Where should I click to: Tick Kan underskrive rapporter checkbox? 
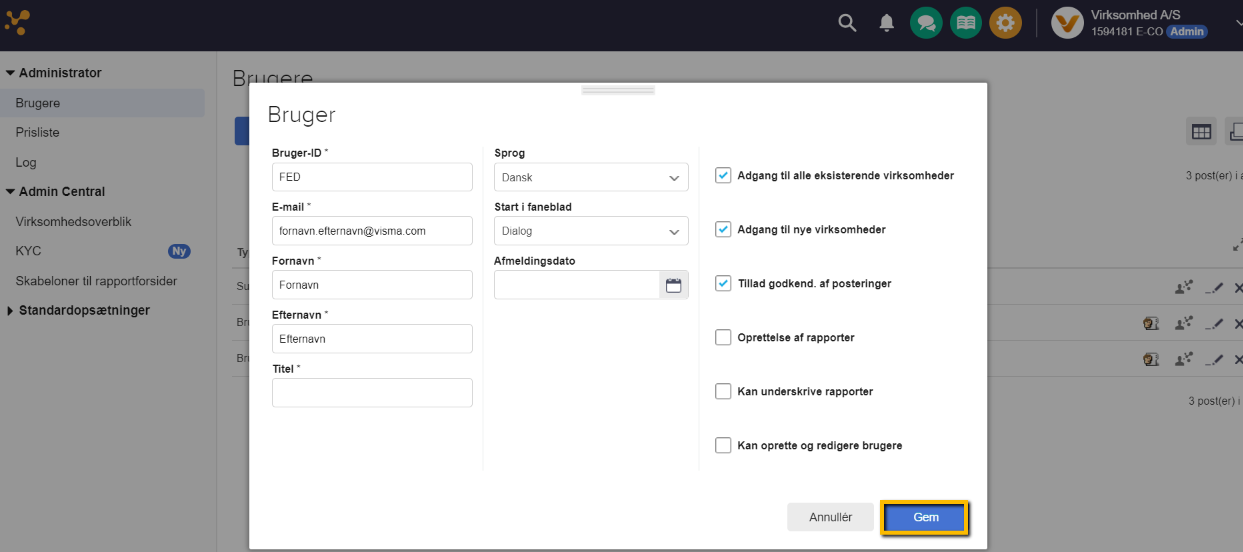click(x=723, y=391)
